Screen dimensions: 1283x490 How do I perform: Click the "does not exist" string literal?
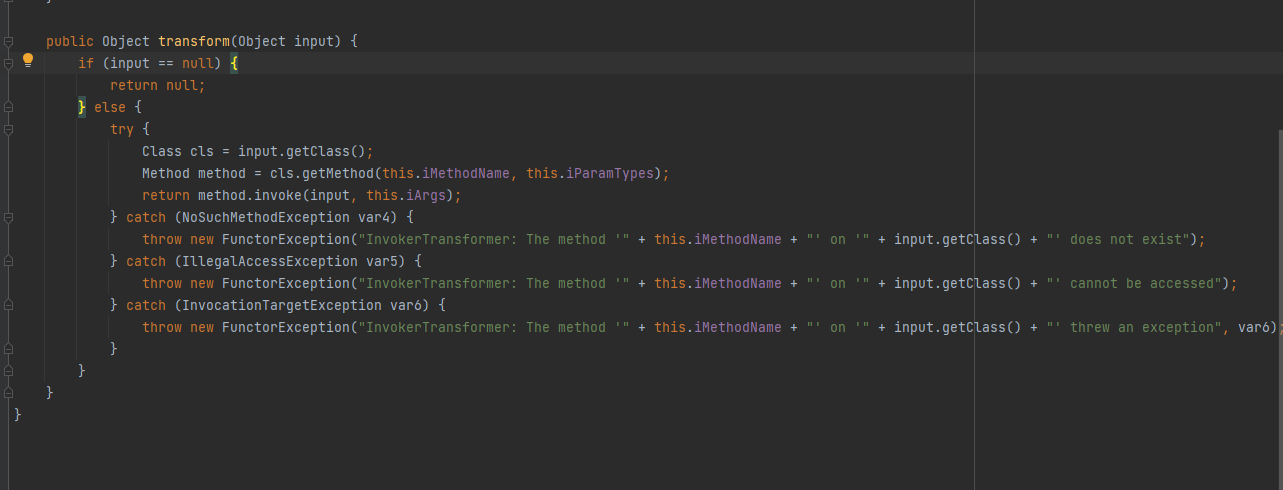1128,239
